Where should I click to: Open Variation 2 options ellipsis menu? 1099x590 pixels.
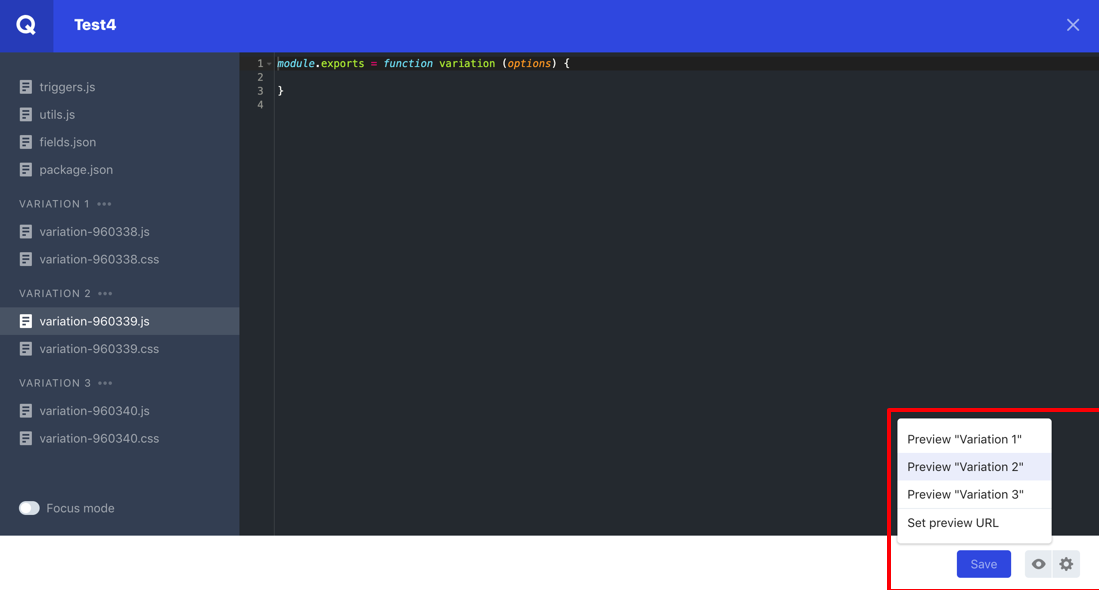coord(105,294)
